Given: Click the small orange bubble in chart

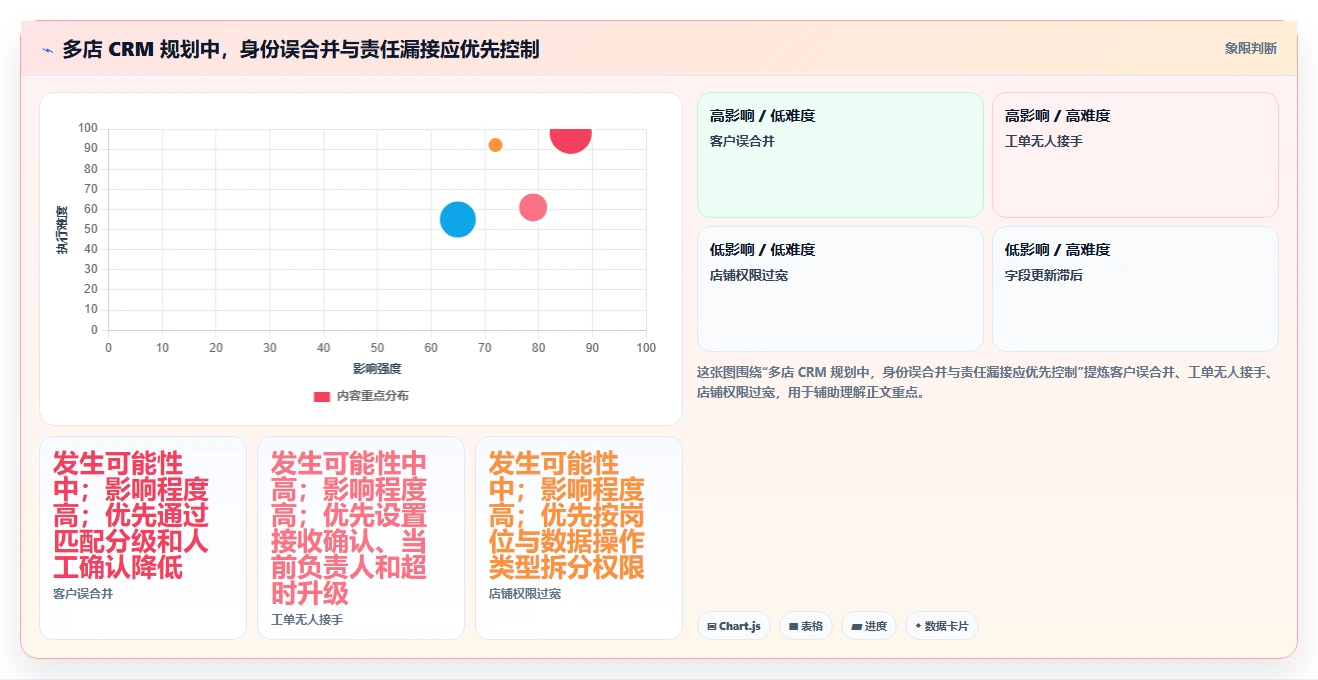Looking at the screenshot, I should click(495, 145).
